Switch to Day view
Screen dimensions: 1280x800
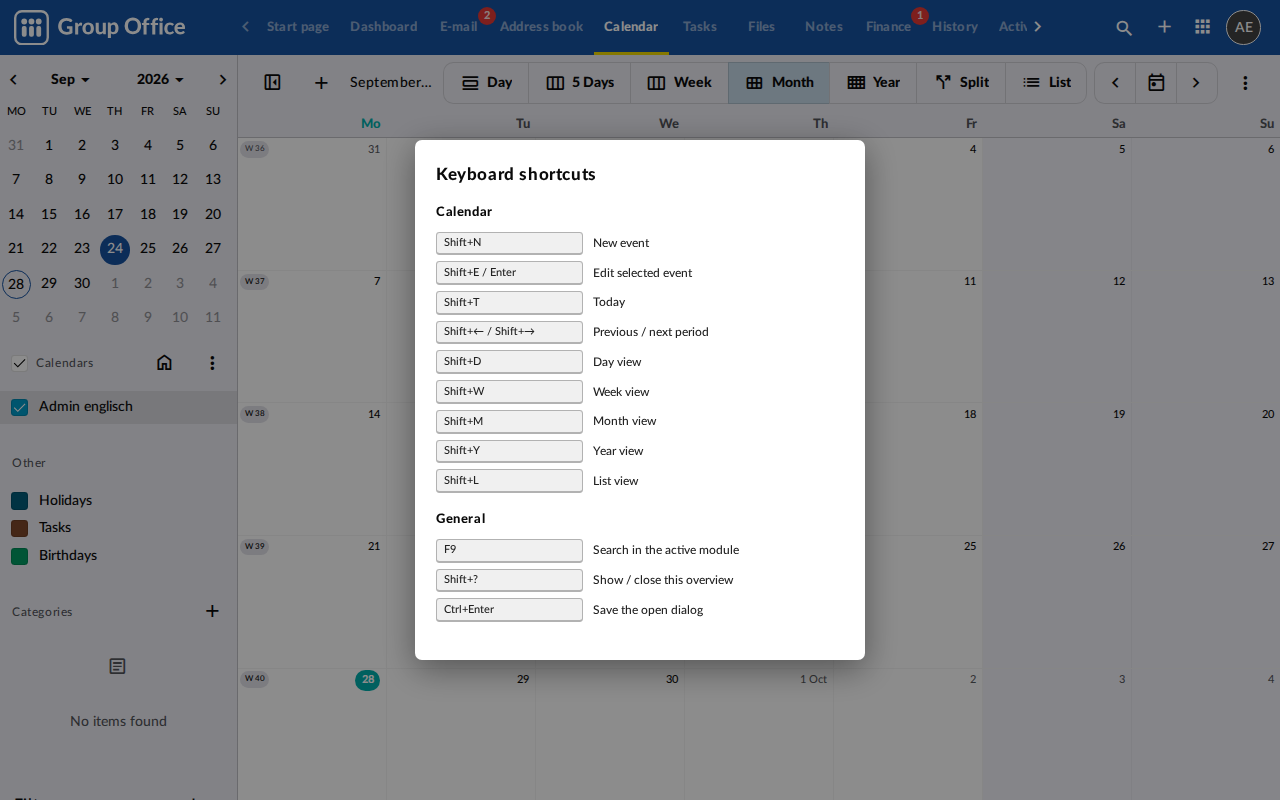(x=486, y=83)
